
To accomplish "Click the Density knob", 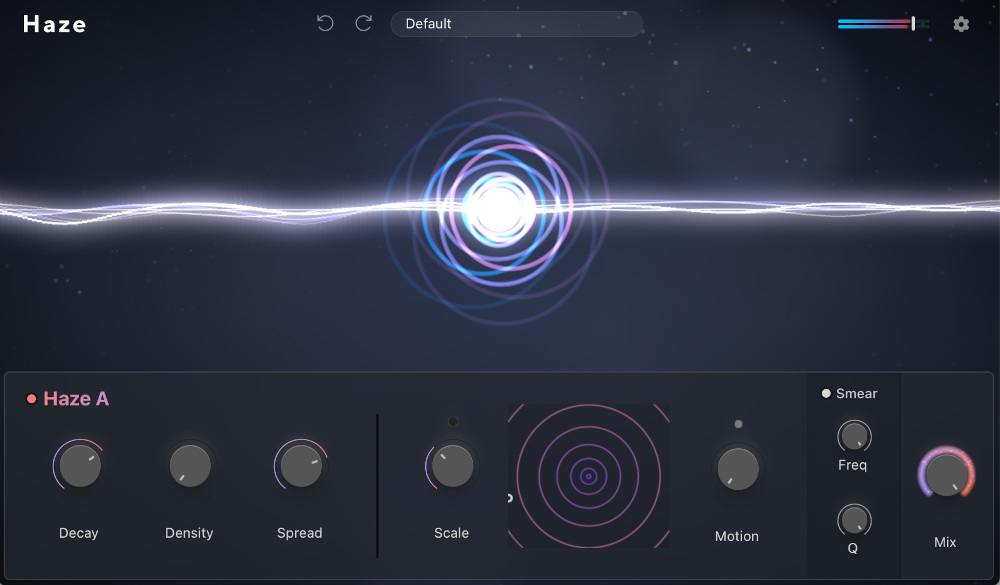I will pyautogui.click(x=189, y=464).
